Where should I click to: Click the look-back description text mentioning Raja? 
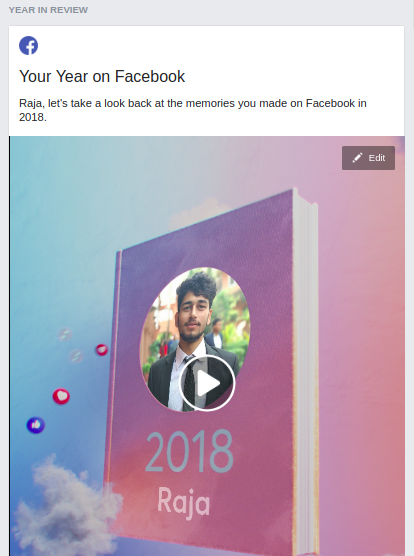click(193, 110)
